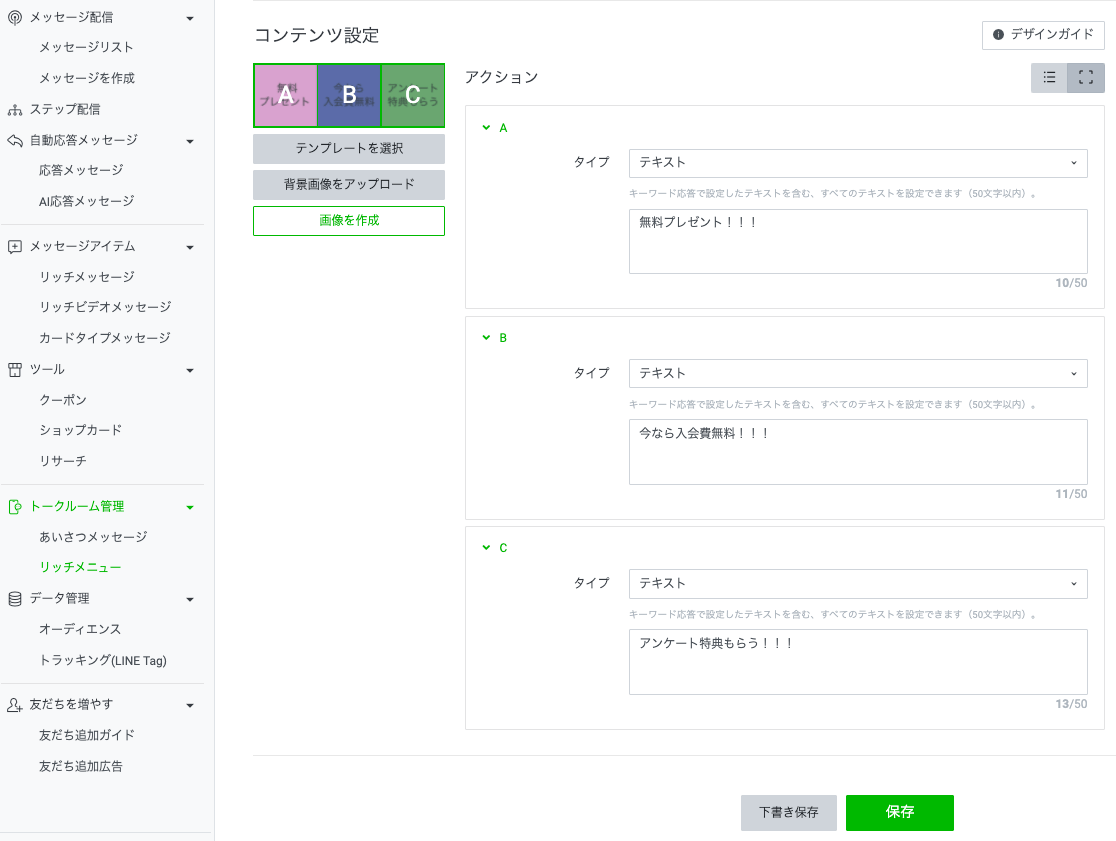The width and height of the screenshot is (1116, 841).
Task: Collapse the 友だちを増やす section arrow
Action: [x=190, y=706]
